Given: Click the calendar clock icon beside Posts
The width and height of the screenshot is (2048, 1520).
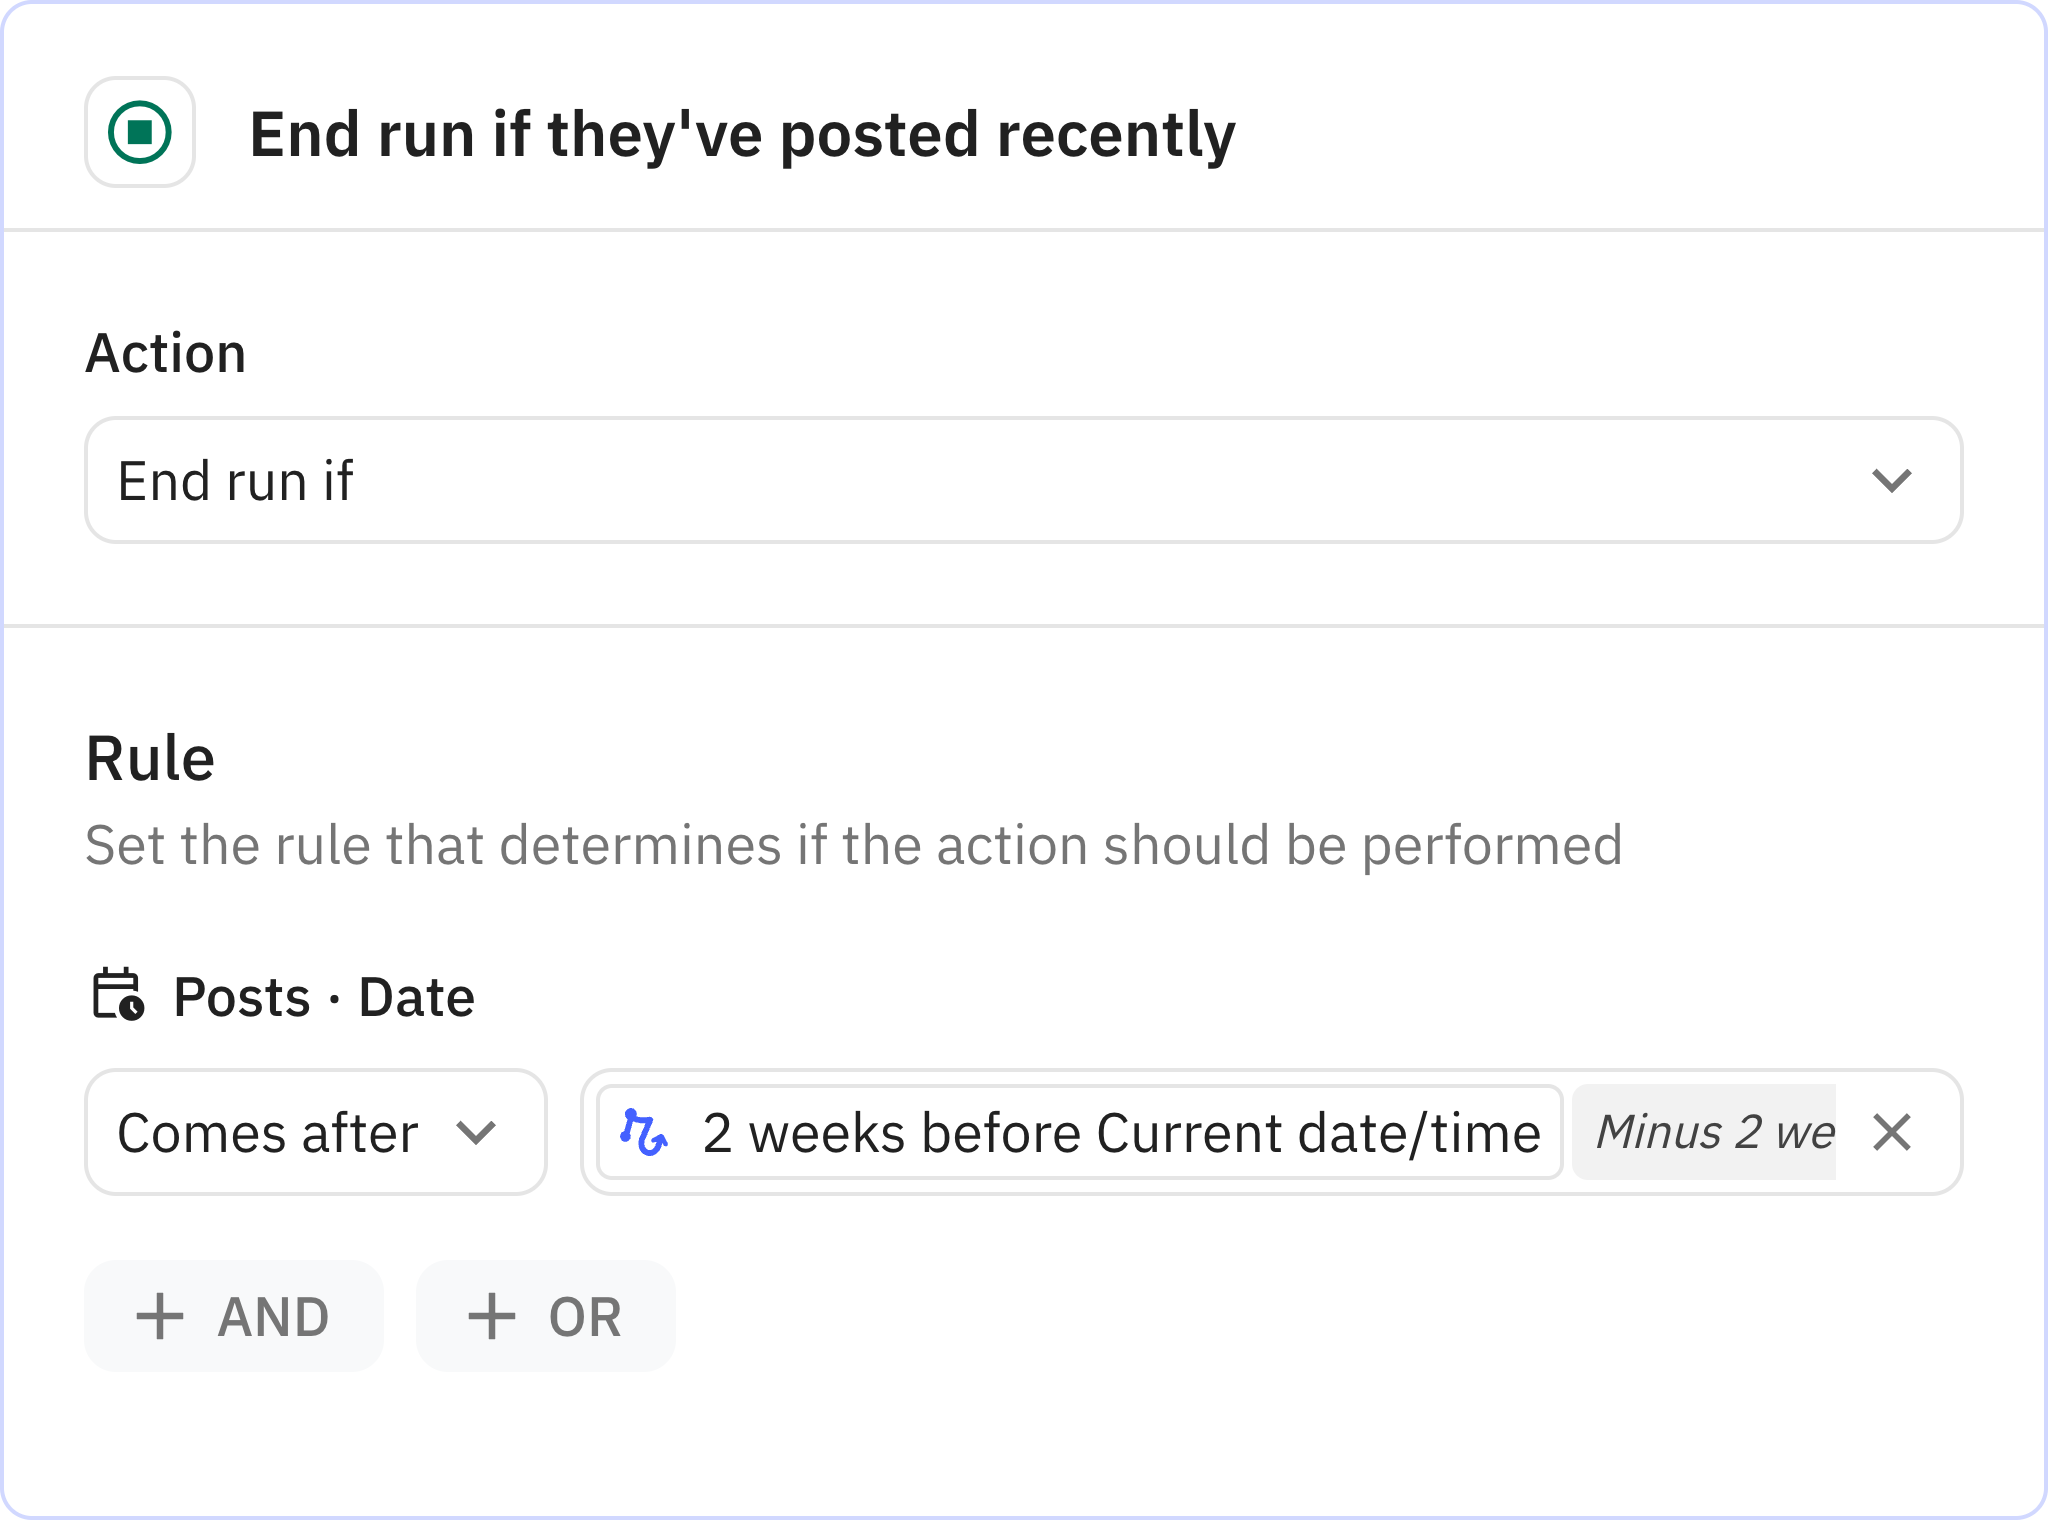Looking at the screenshot, I should [118, 995].
